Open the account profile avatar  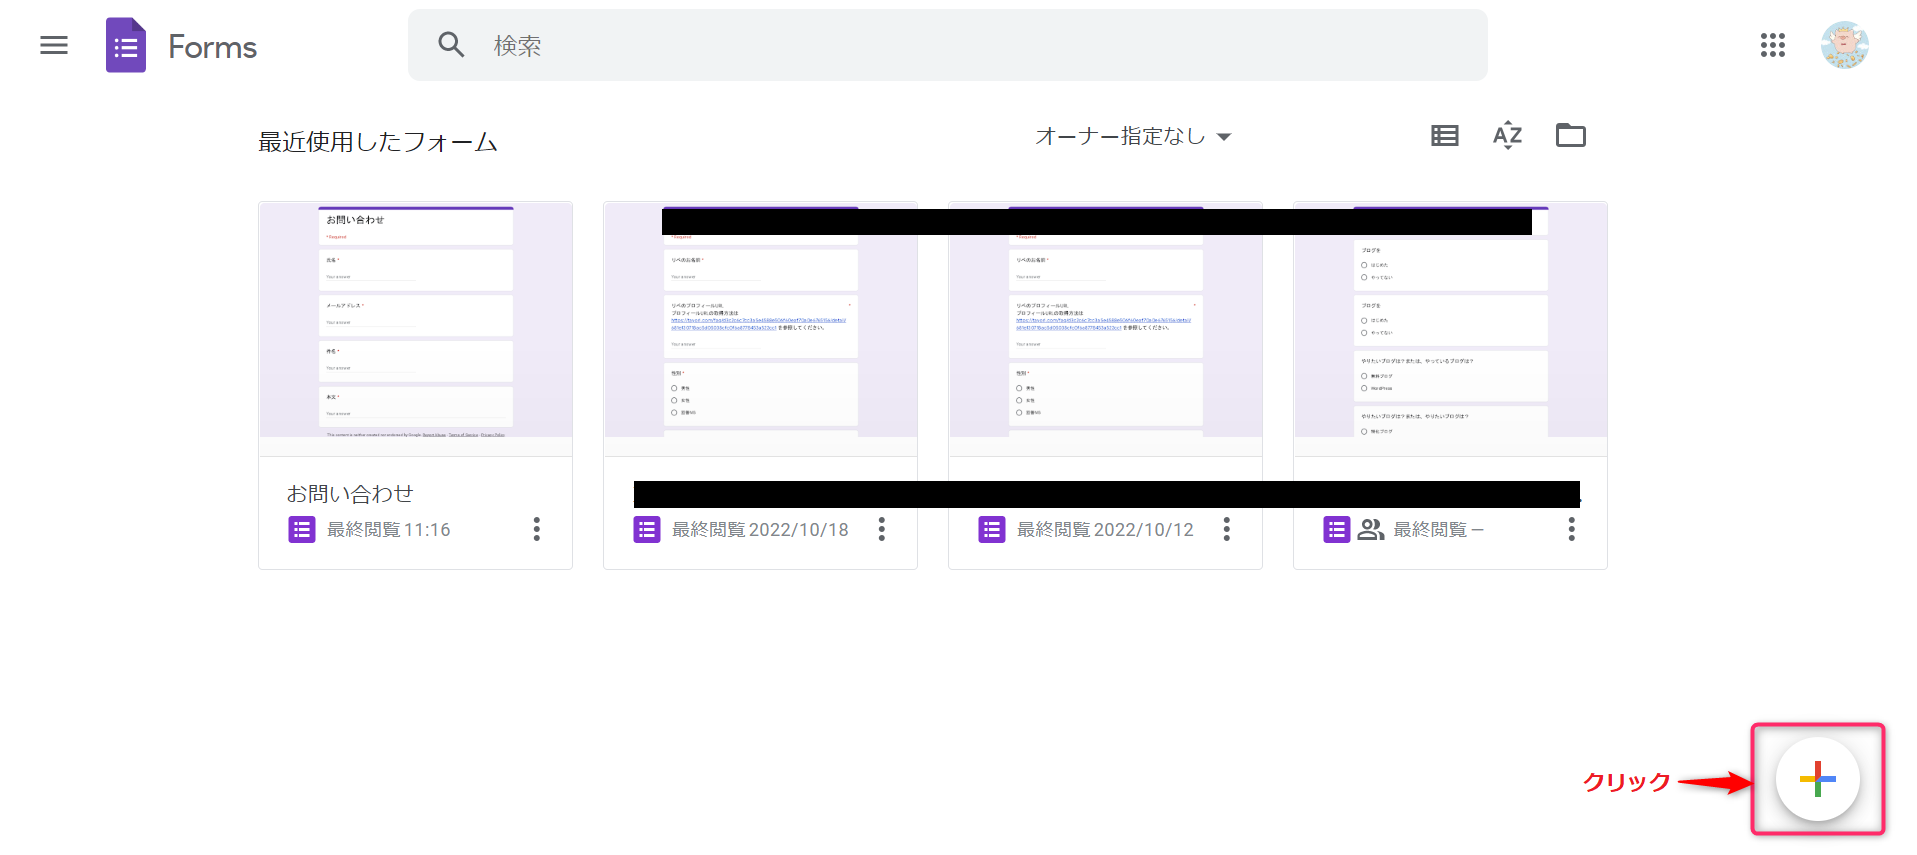pyautogui.click(x=1844, y=45)
